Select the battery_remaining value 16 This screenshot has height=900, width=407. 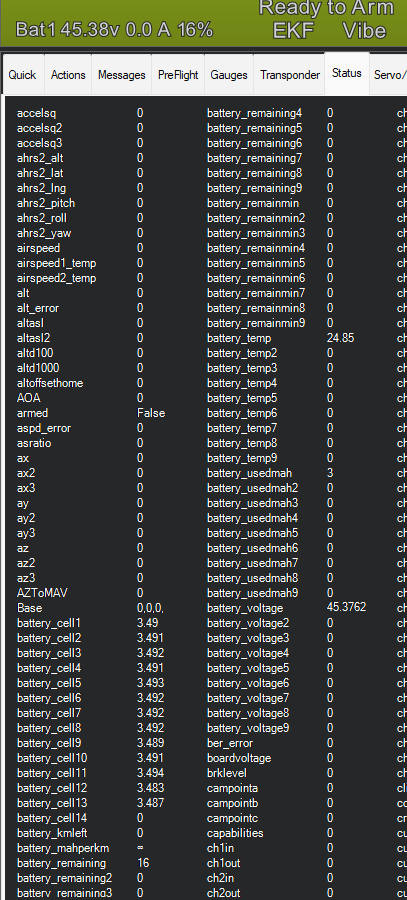coord(143,863)
